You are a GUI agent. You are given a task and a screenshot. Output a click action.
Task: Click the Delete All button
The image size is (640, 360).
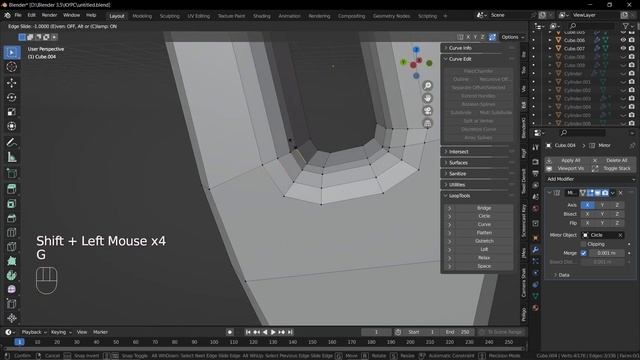(x=613, y=160)
